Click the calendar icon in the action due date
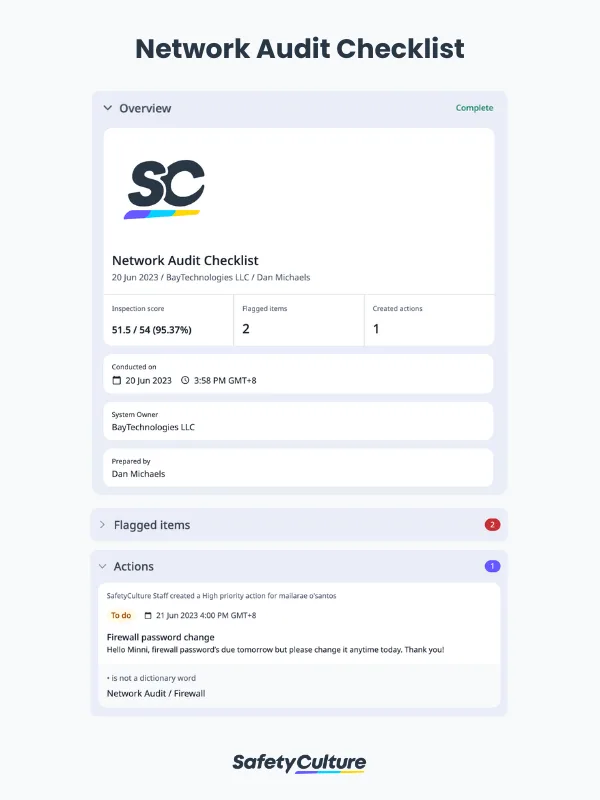The height and width of the screenshot is (800, 600). click(148, 615)
